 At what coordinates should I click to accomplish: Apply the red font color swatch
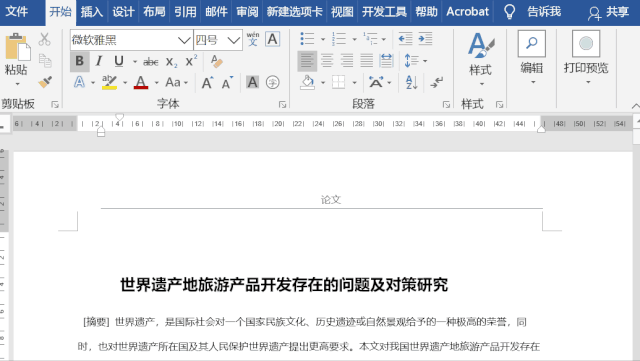tap(141, 82)
